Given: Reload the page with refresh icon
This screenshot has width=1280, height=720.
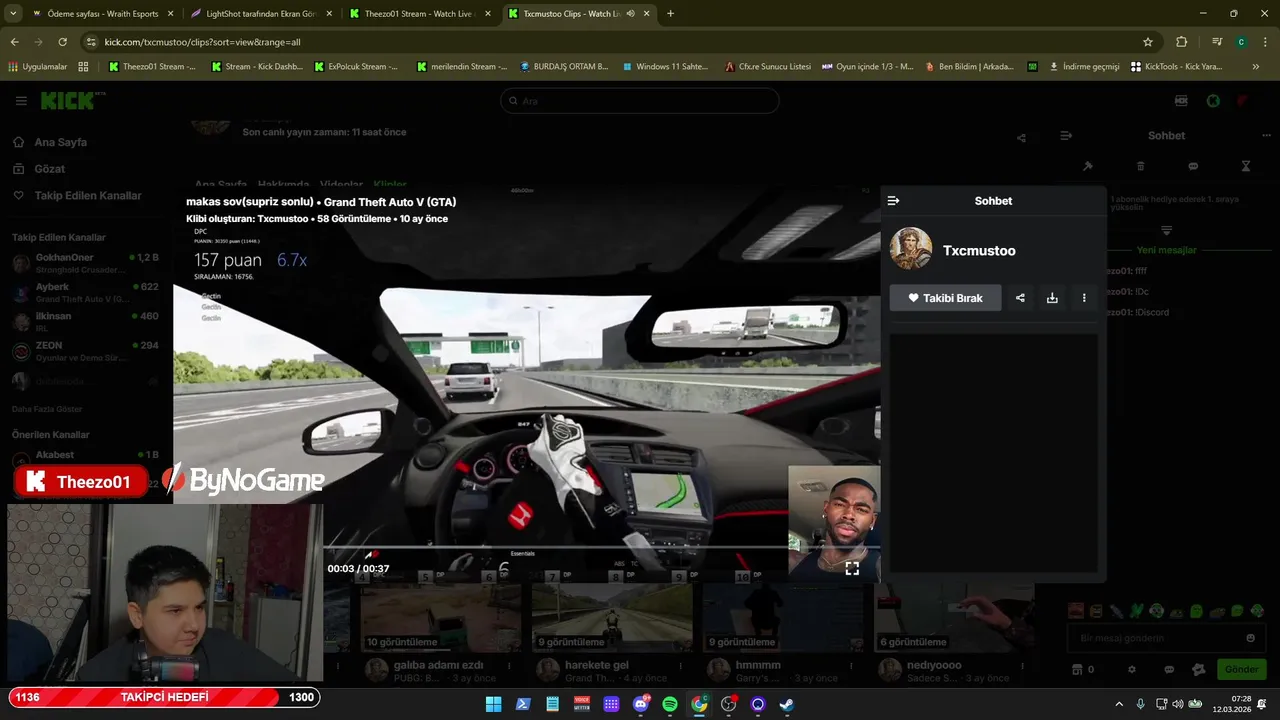Looking at the screenshot, I should click(x=62, y=42).
